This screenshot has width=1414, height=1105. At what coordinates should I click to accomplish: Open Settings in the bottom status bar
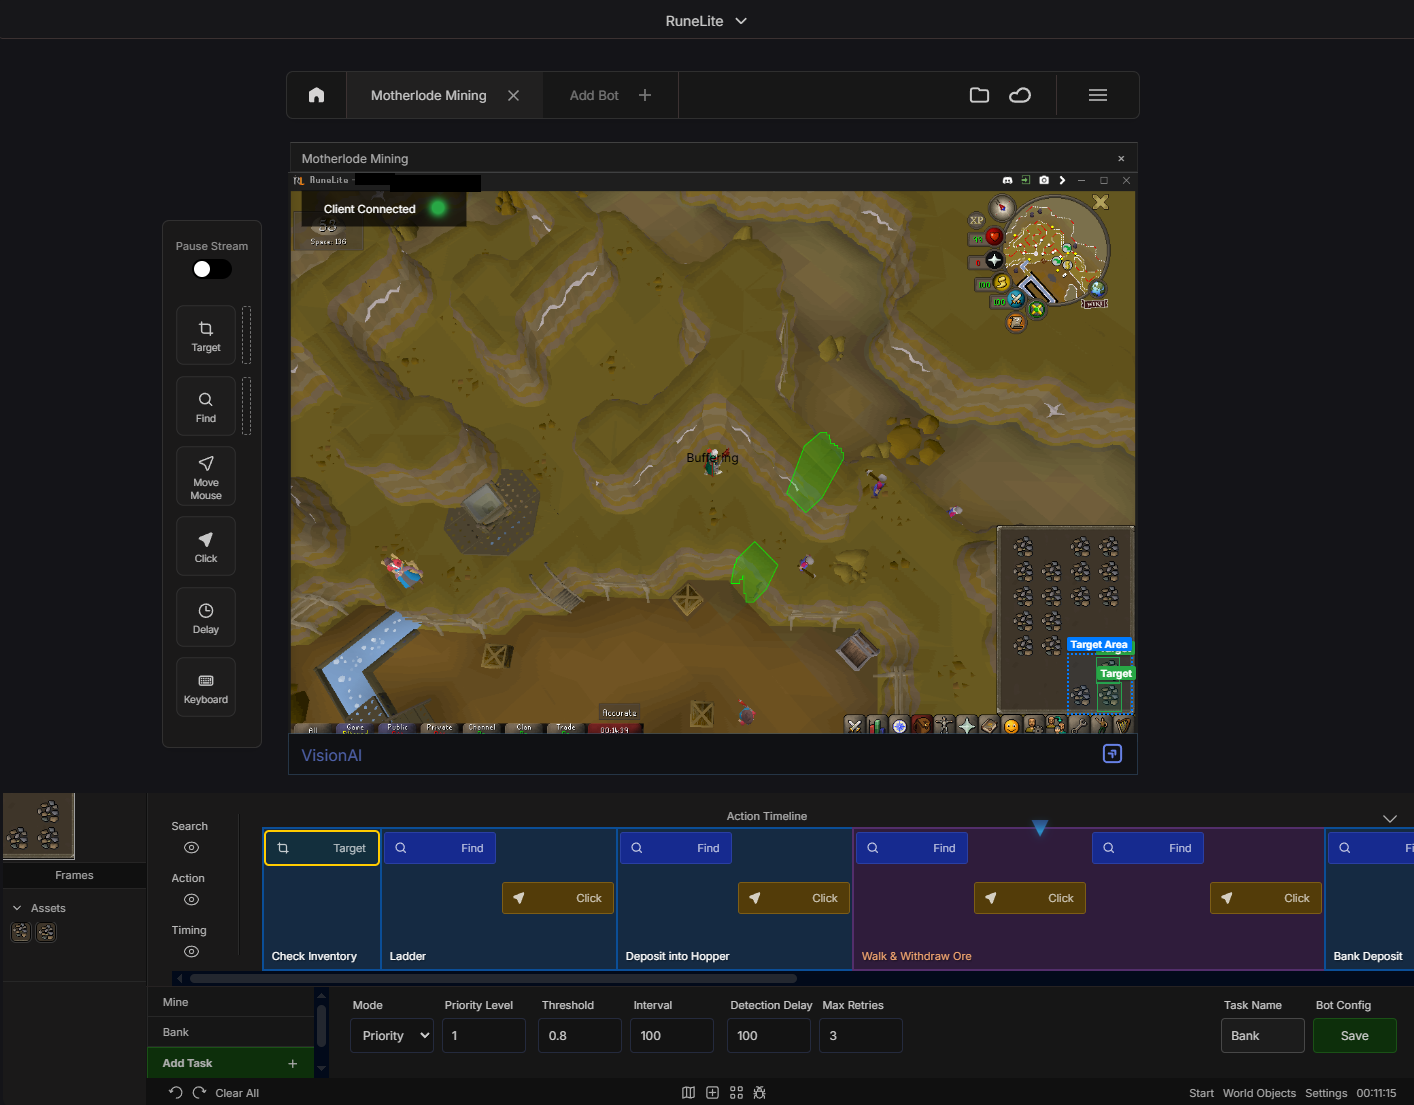1326,1092
